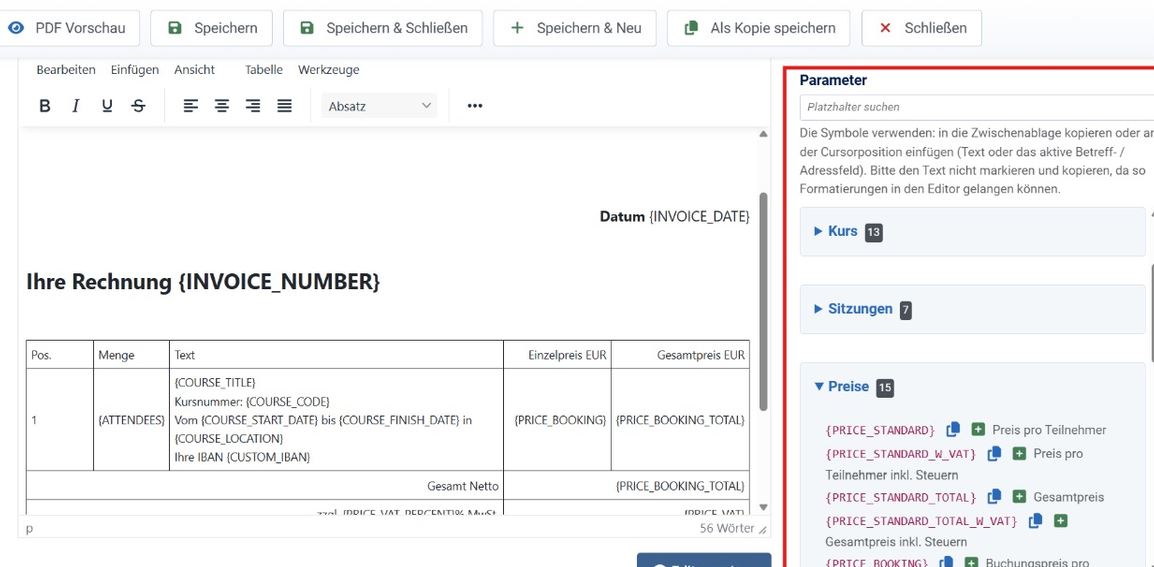
Task: Copy {PRICE_BOOKING} placeholder to clipboard
Action: 946,563
